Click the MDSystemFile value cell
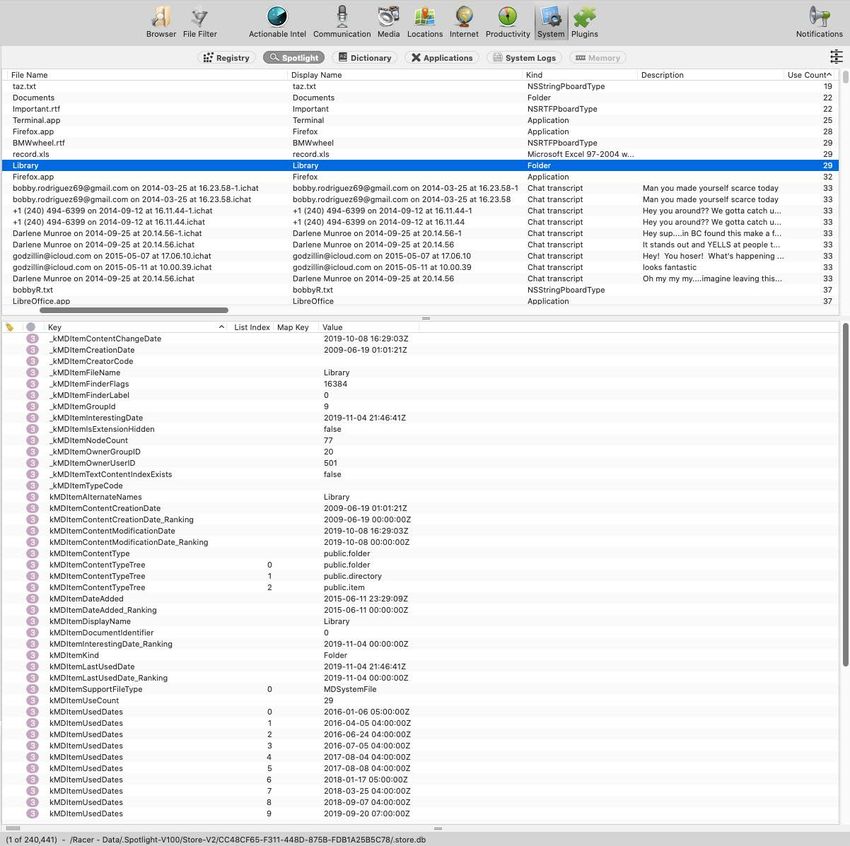Viewport: 850px width, 846px height. (x=350, y=689)
